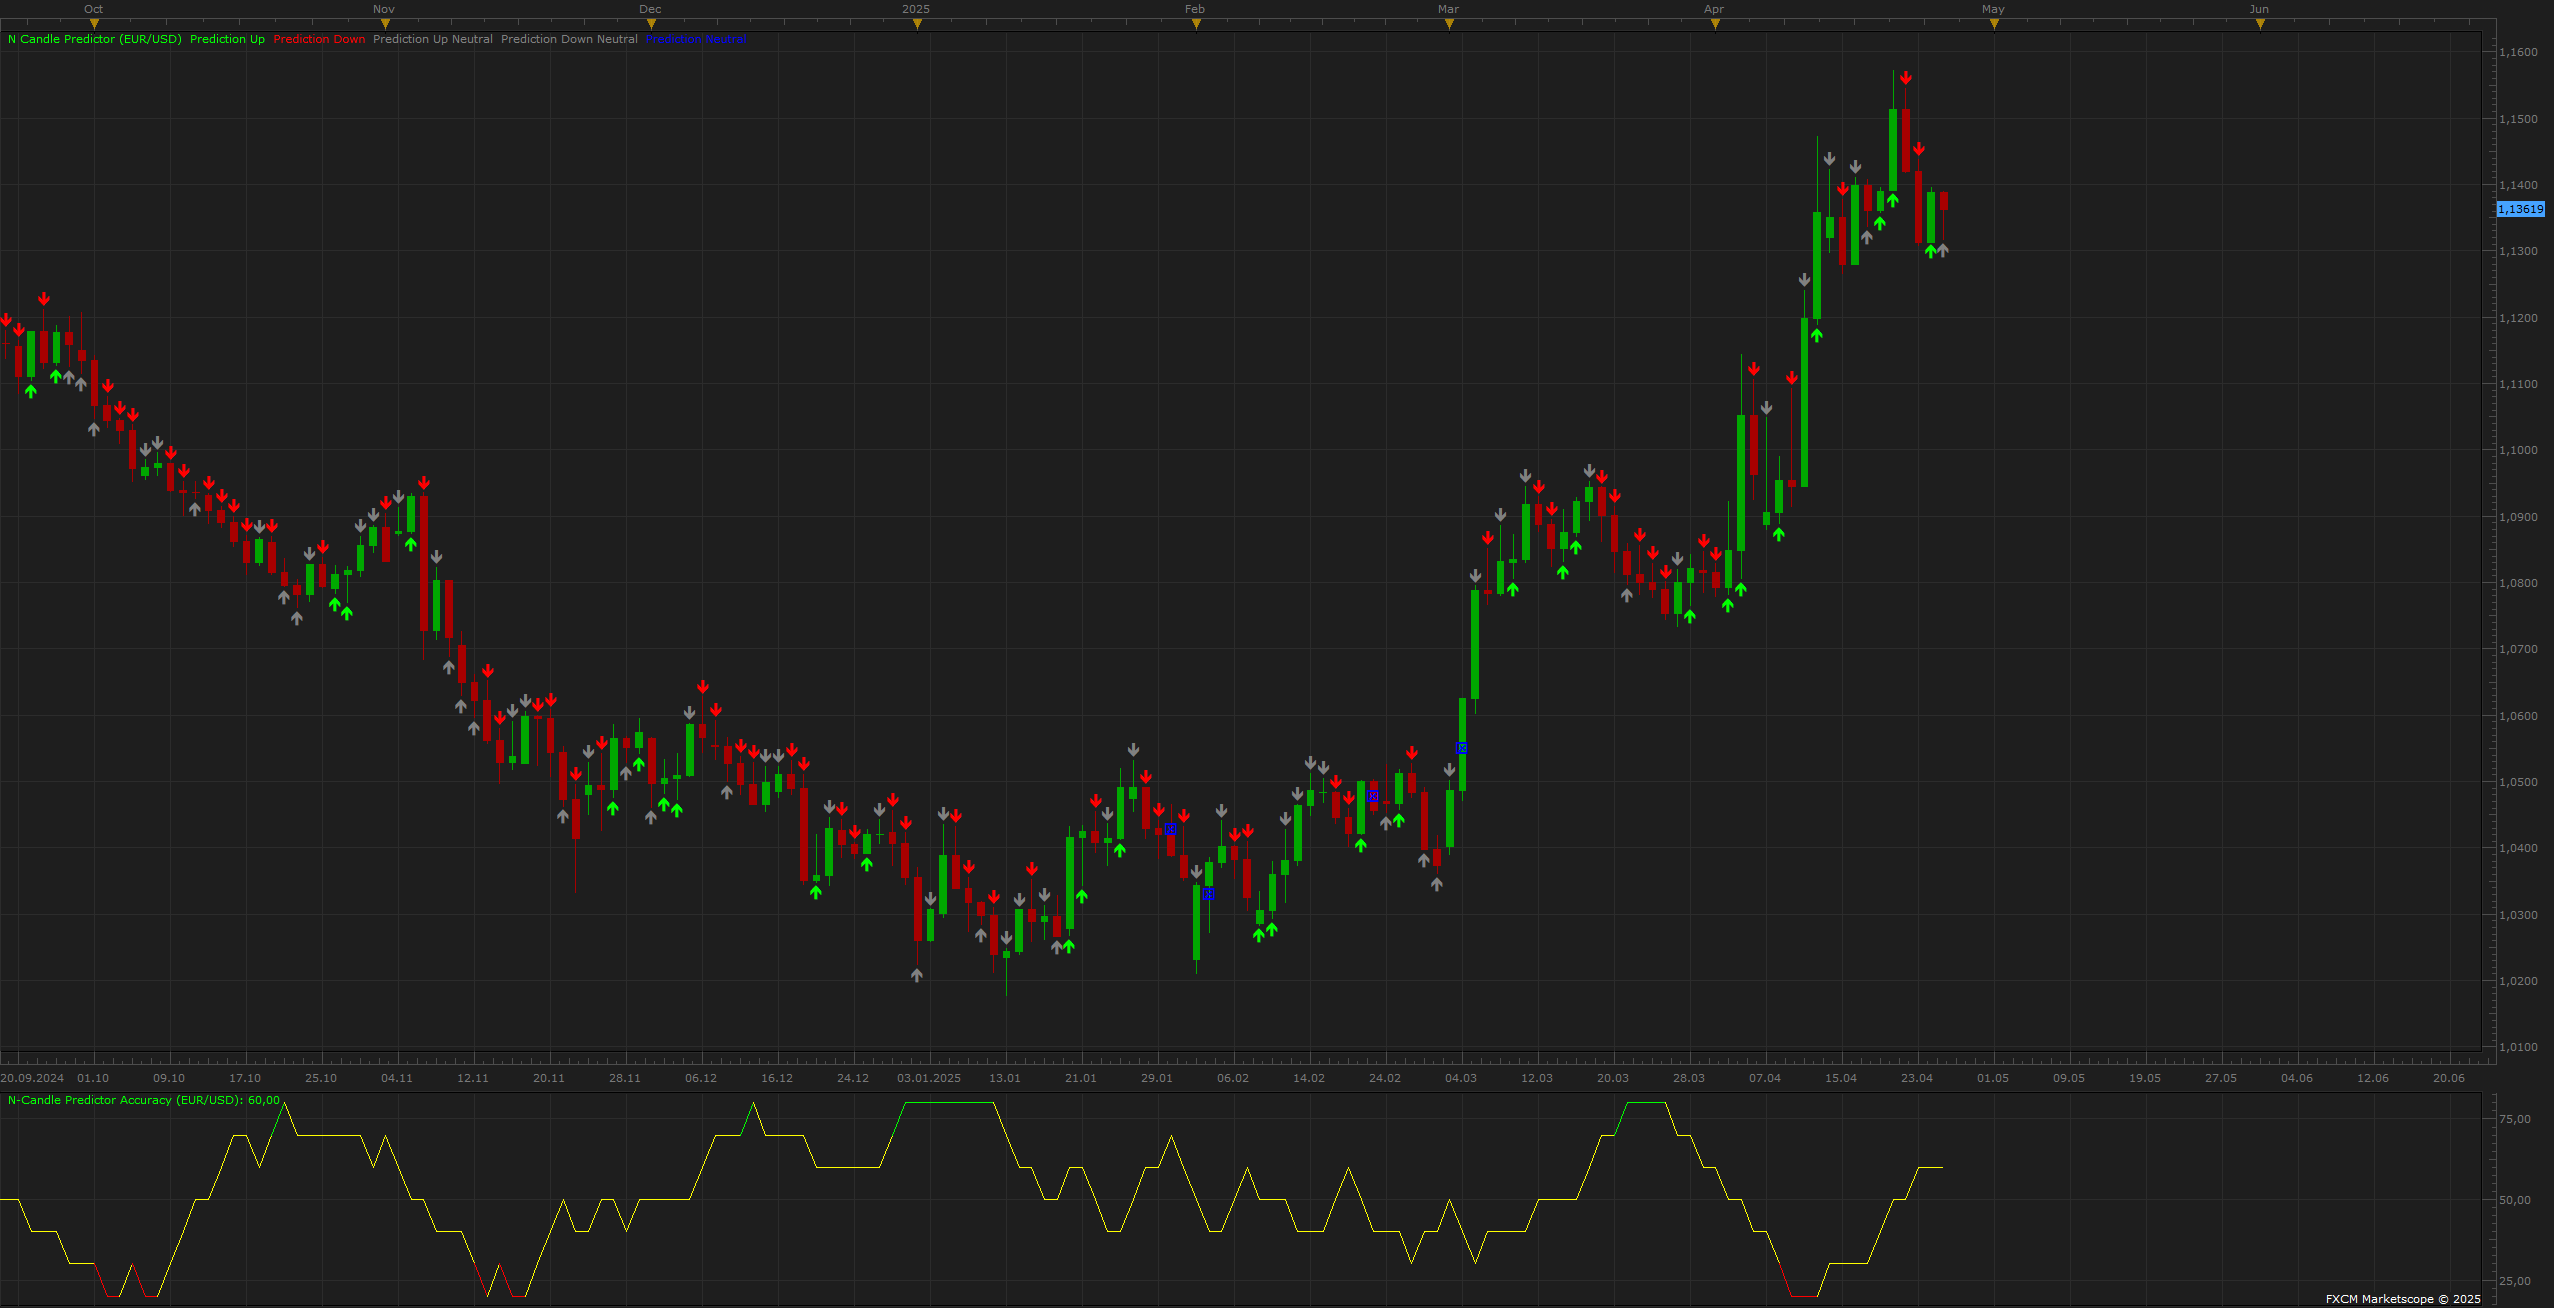Click the 1,1600 price axis label

tap(2518, 52)
